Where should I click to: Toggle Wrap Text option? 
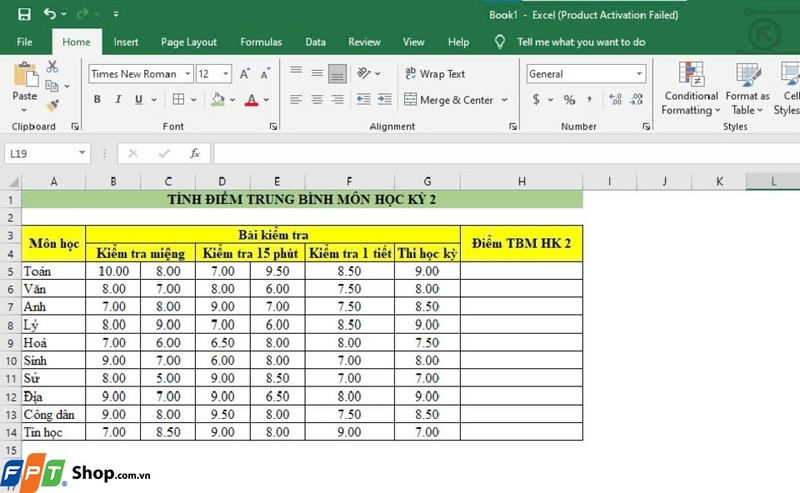[x=435, y=74]
